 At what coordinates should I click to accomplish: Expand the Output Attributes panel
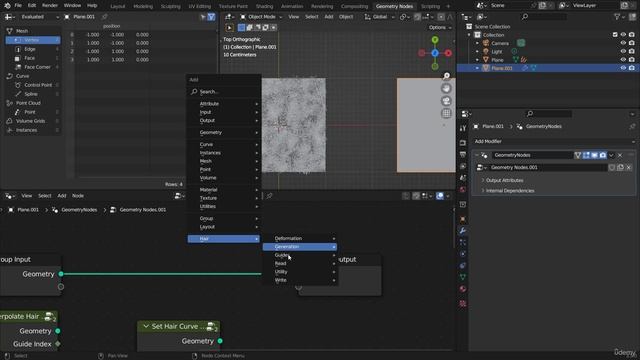pos(504,180)
